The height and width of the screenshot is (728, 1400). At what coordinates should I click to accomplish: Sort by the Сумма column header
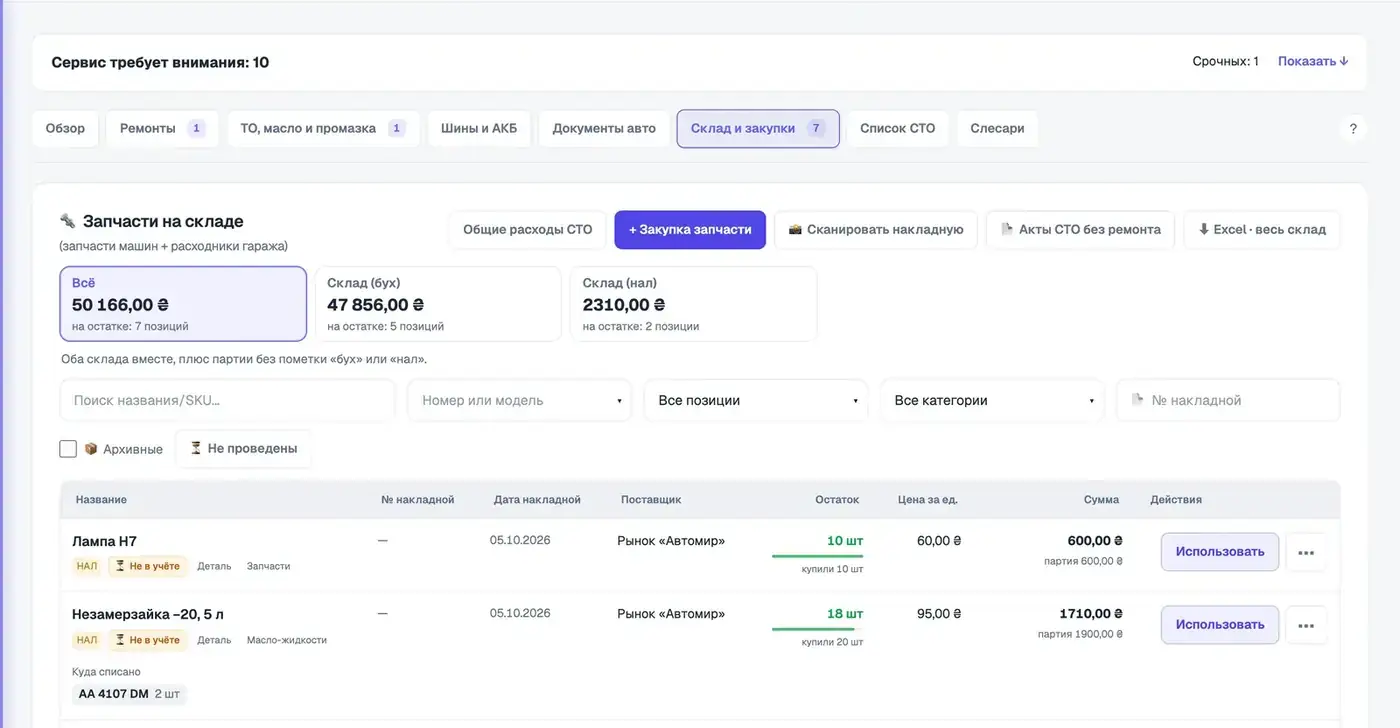pyautogui.click(x=1101, y=499)
